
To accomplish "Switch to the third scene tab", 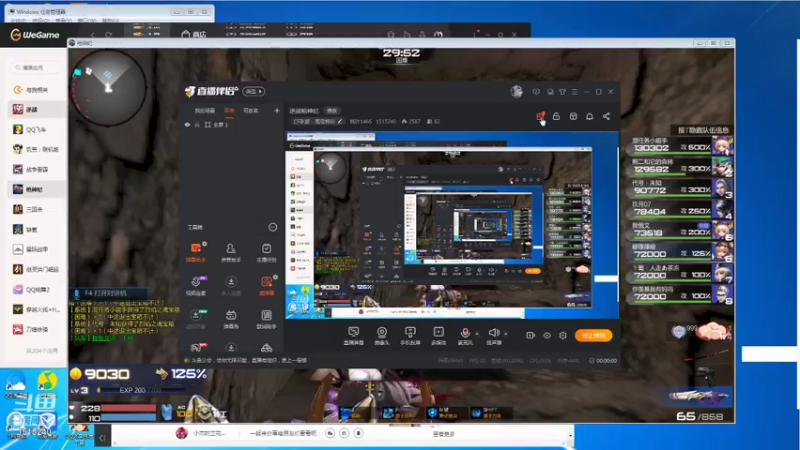I will pyautogui.click(x=251, y=110).
